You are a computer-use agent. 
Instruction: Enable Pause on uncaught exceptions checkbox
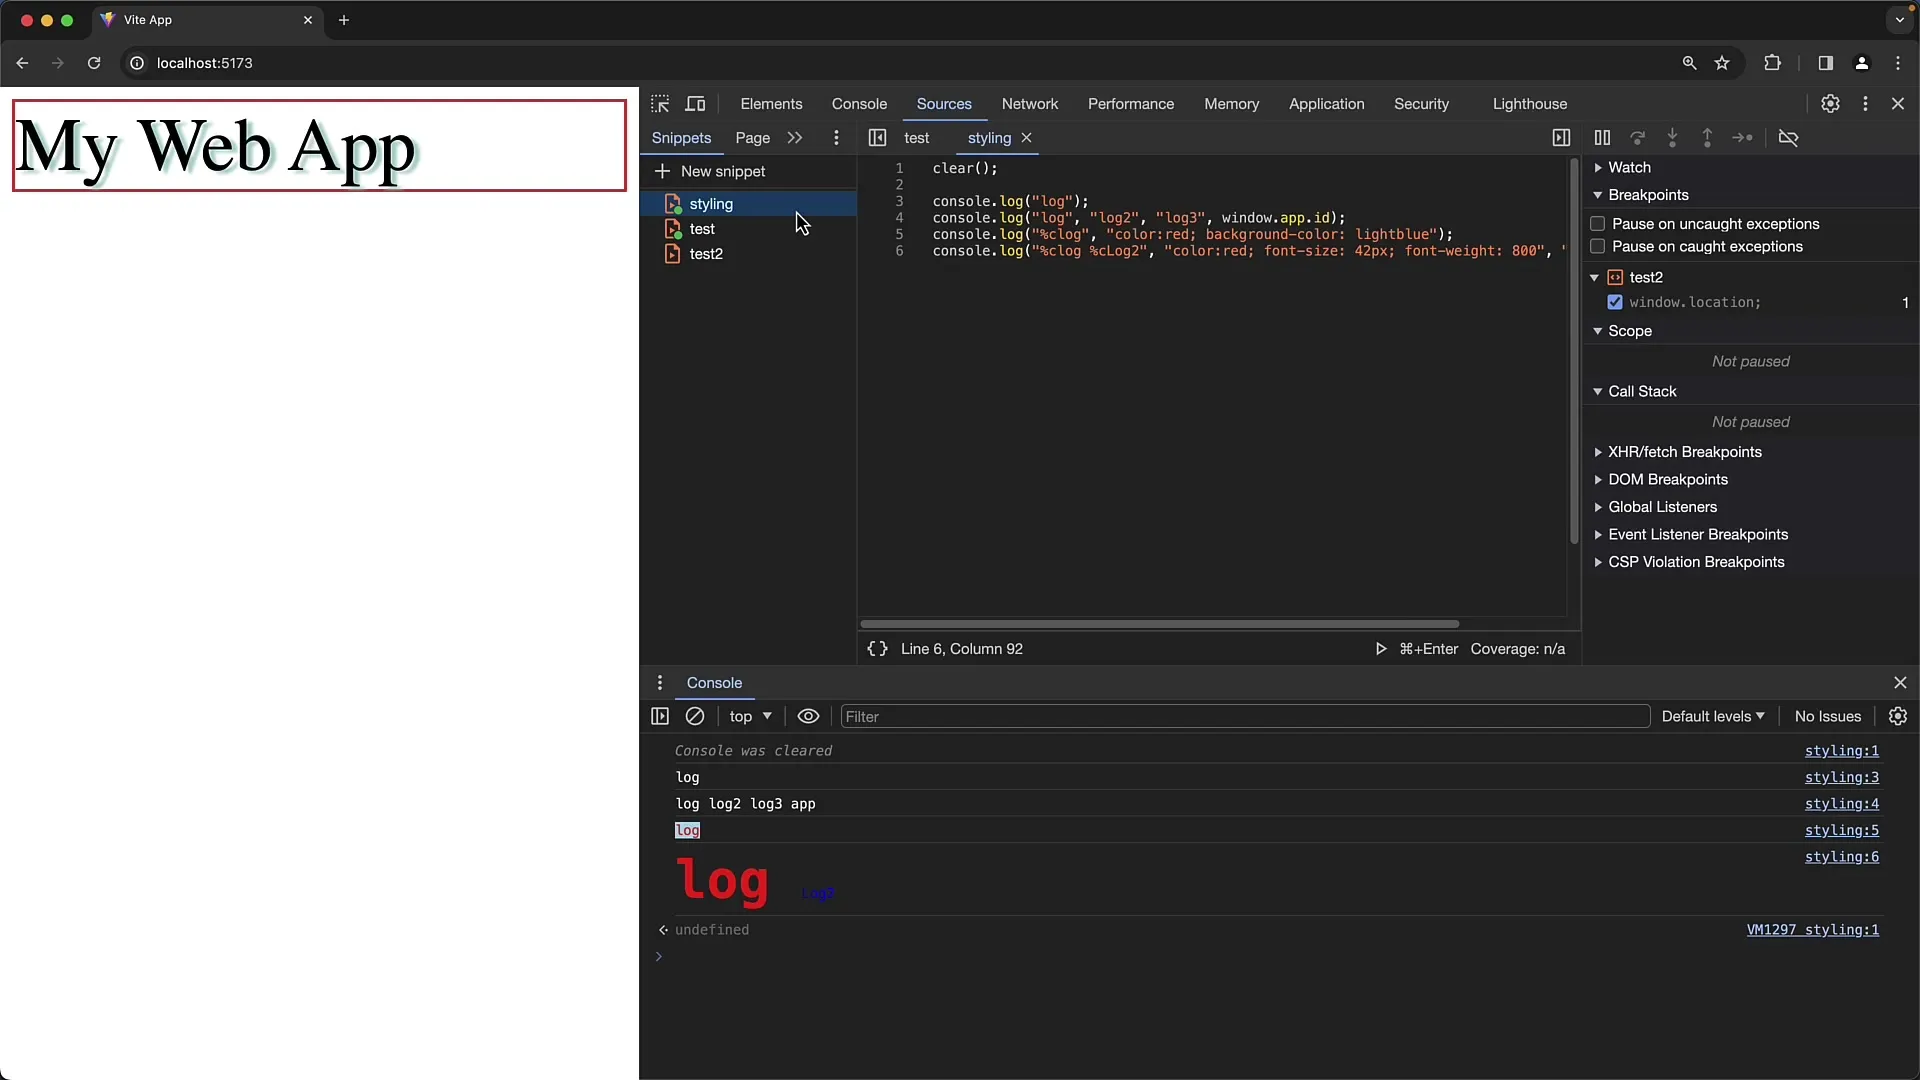click(x=1598, y=223)
